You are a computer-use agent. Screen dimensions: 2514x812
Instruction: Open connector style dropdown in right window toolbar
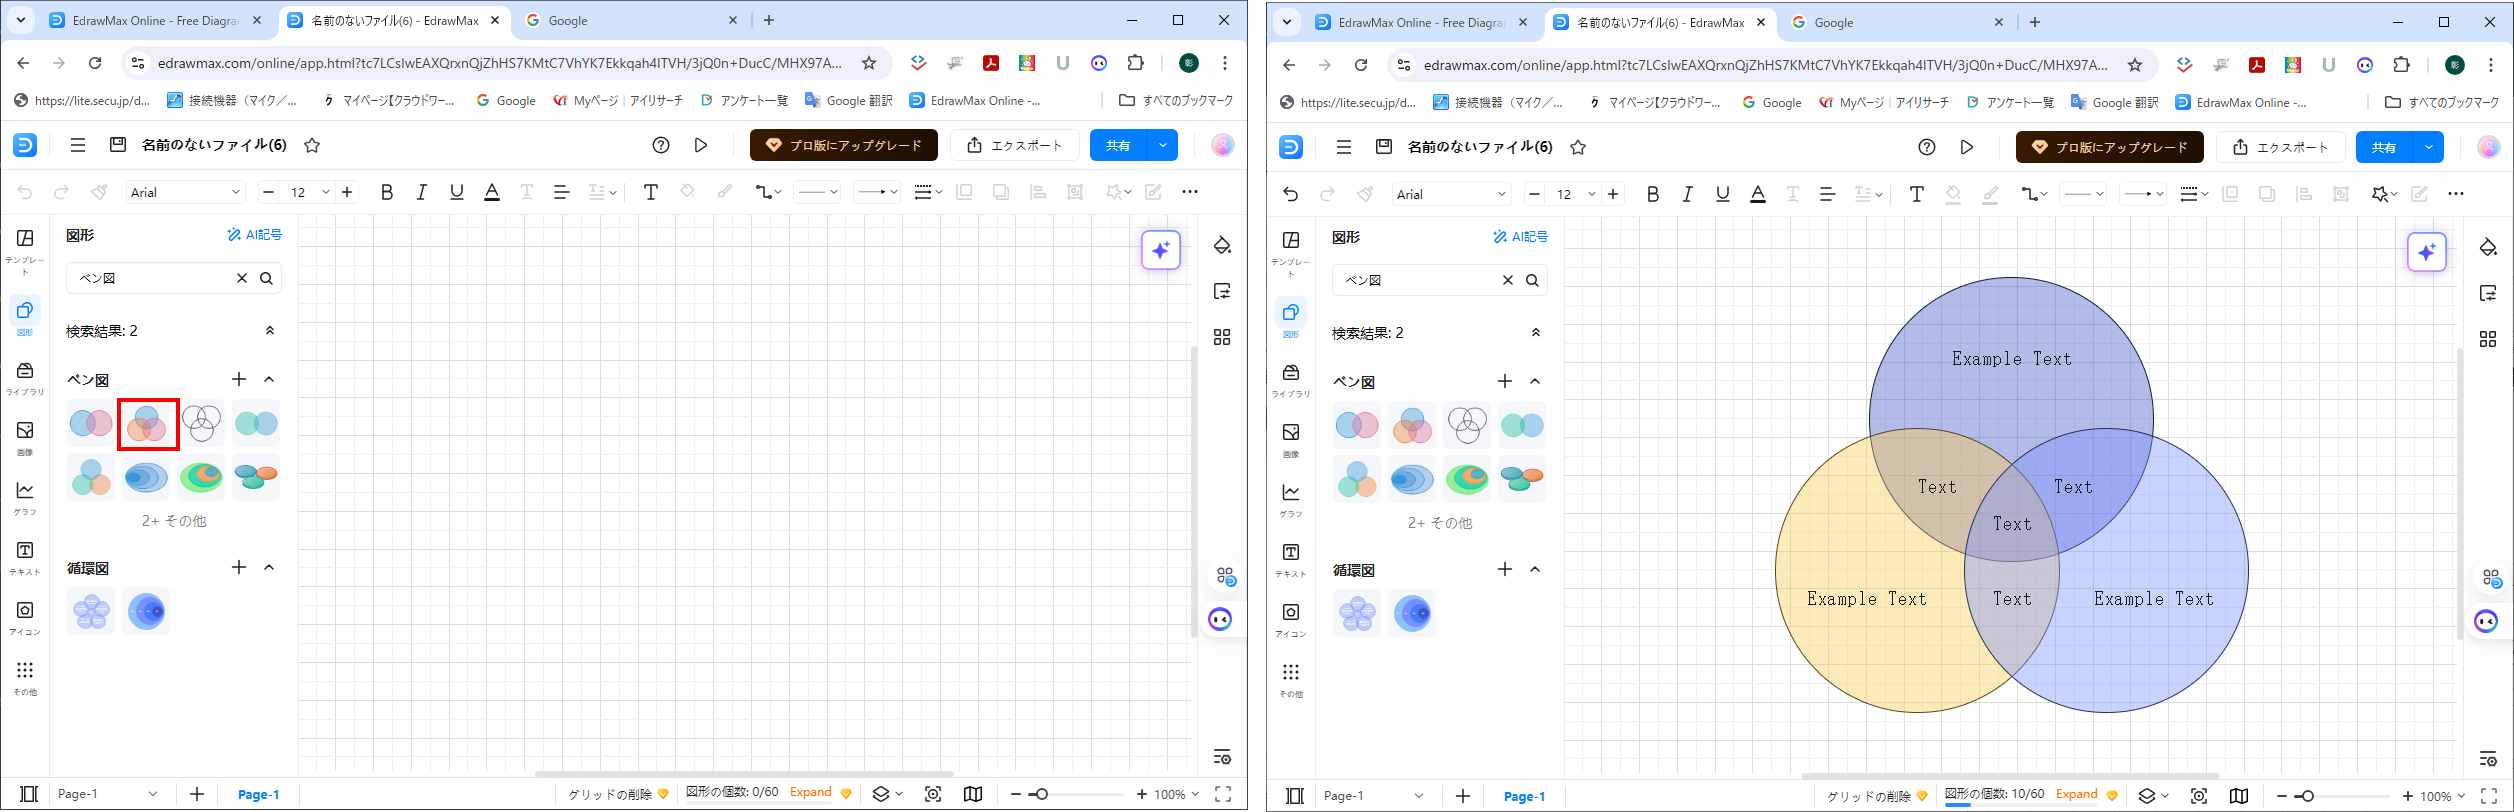point(2033,194)
